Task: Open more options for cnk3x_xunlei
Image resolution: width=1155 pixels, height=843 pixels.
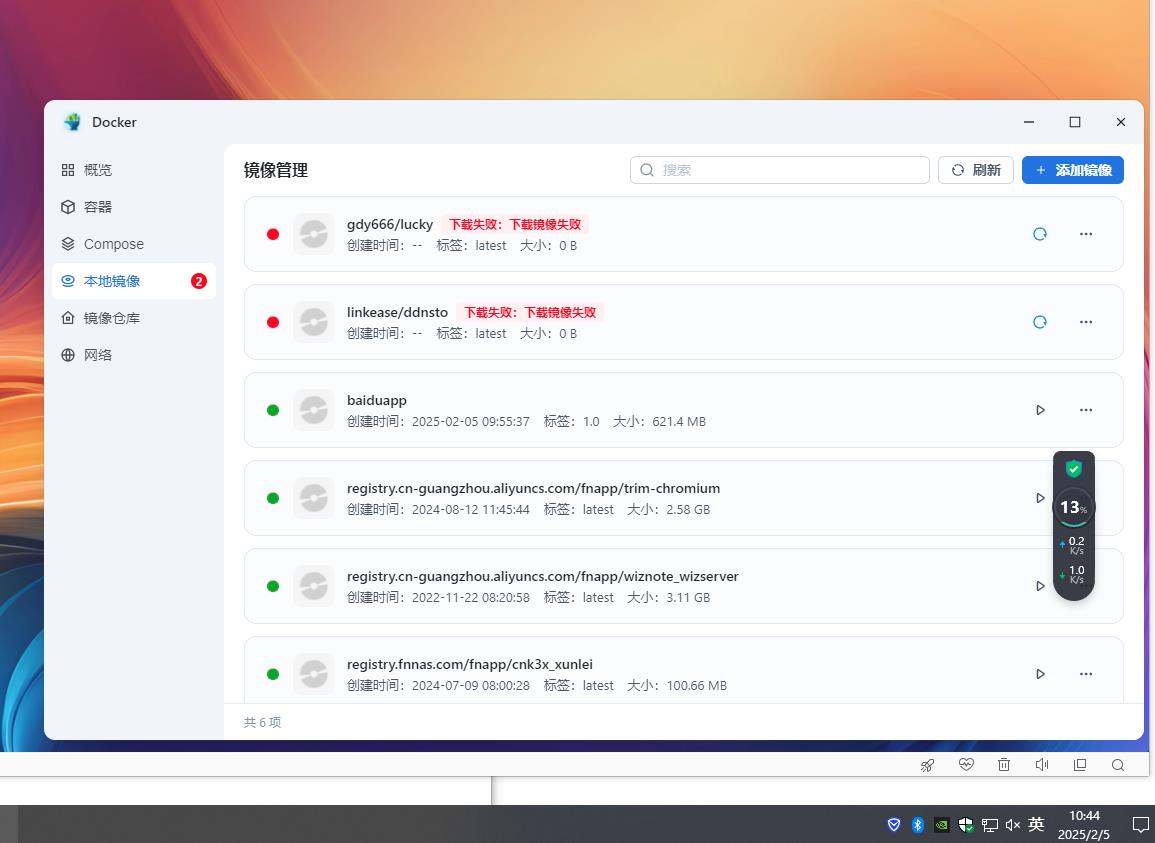Action: tap(1085, 674)
